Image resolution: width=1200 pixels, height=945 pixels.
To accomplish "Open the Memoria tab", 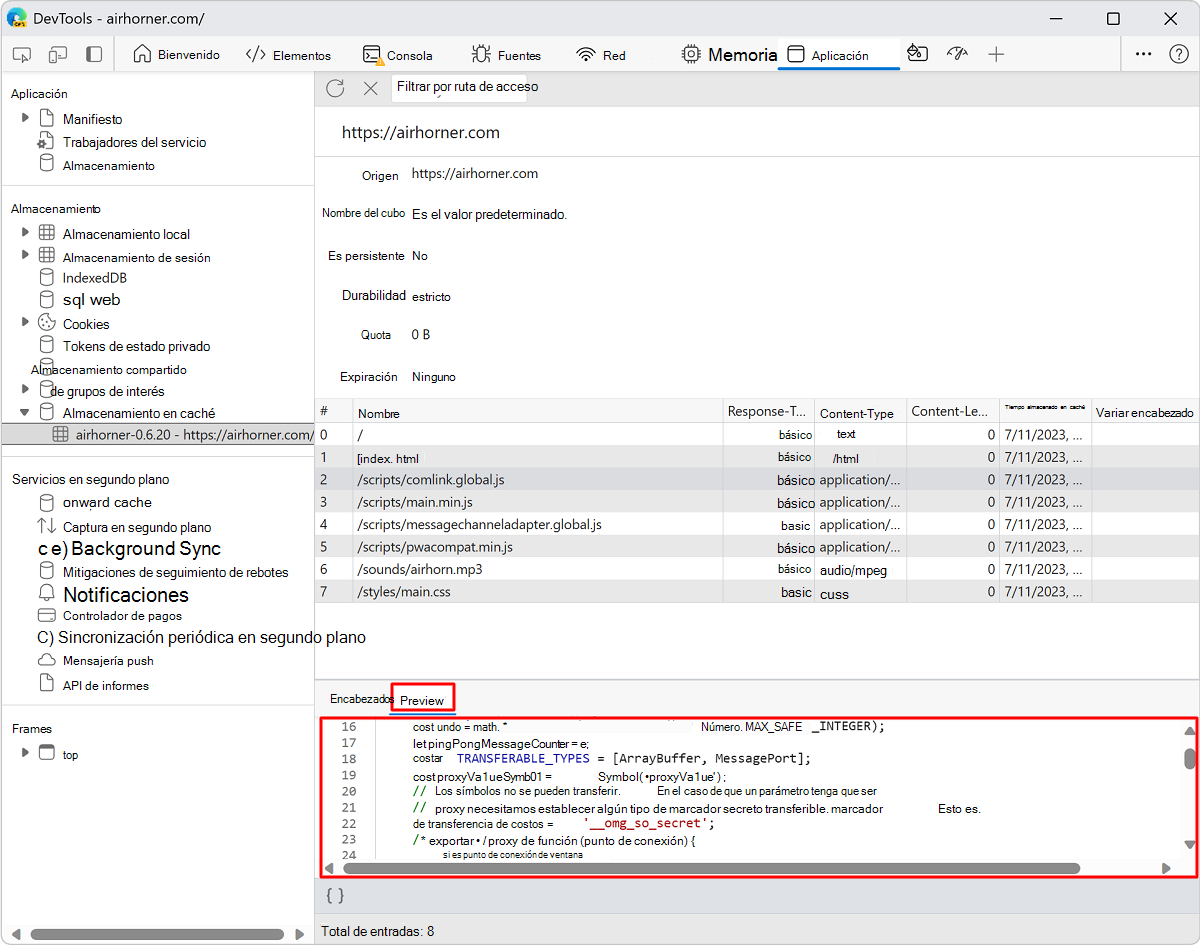I will (729, 55).
